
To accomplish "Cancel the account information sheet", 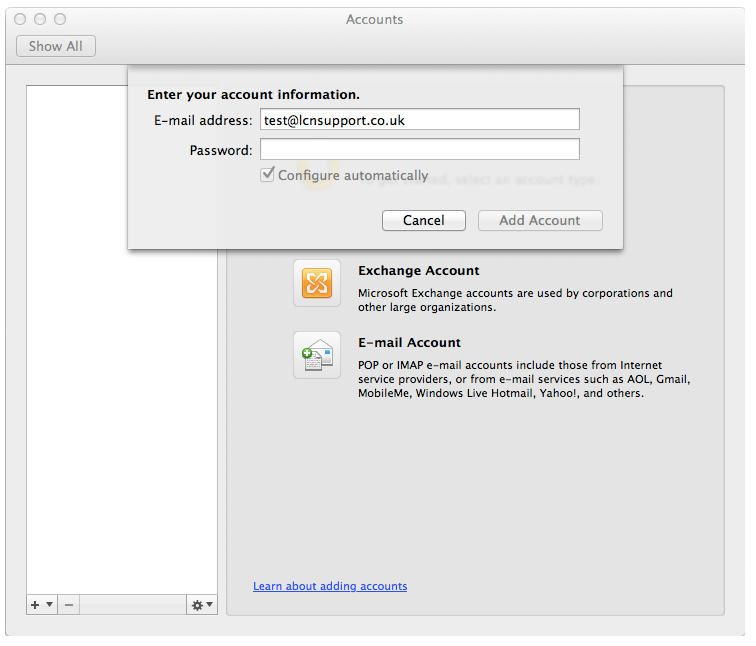I will coord(423,220).
